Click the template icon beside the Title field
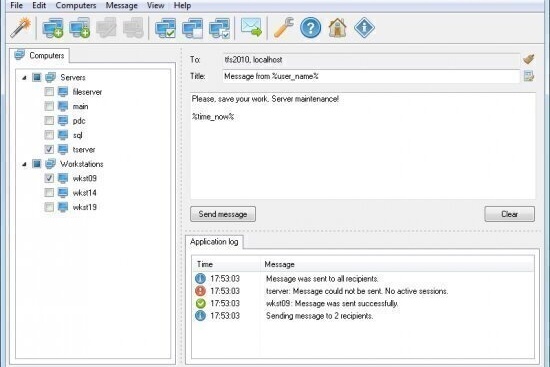 pyautogui.click(x=529, y=76)
